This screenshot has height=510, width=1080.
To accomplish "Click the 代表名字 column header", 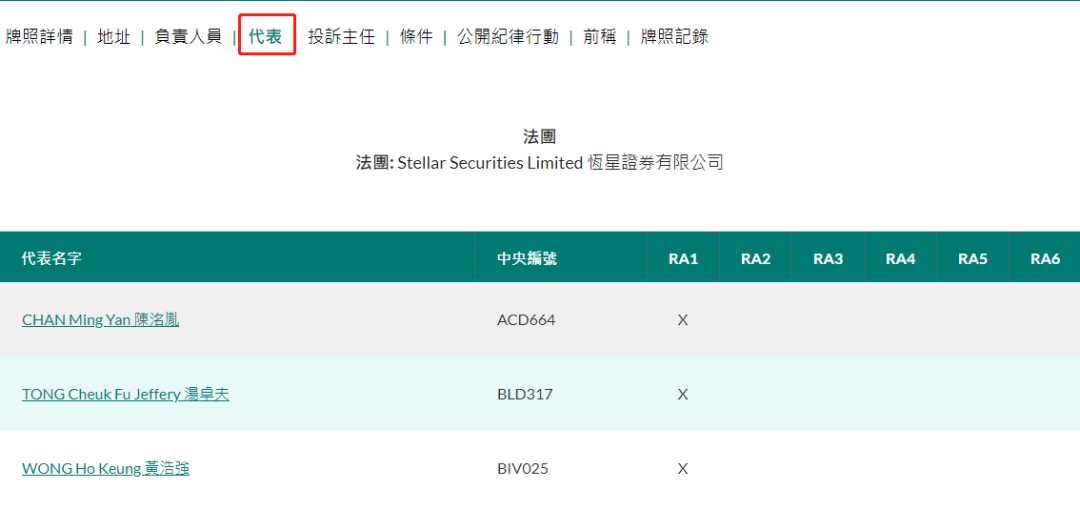I will coord(52,259).
